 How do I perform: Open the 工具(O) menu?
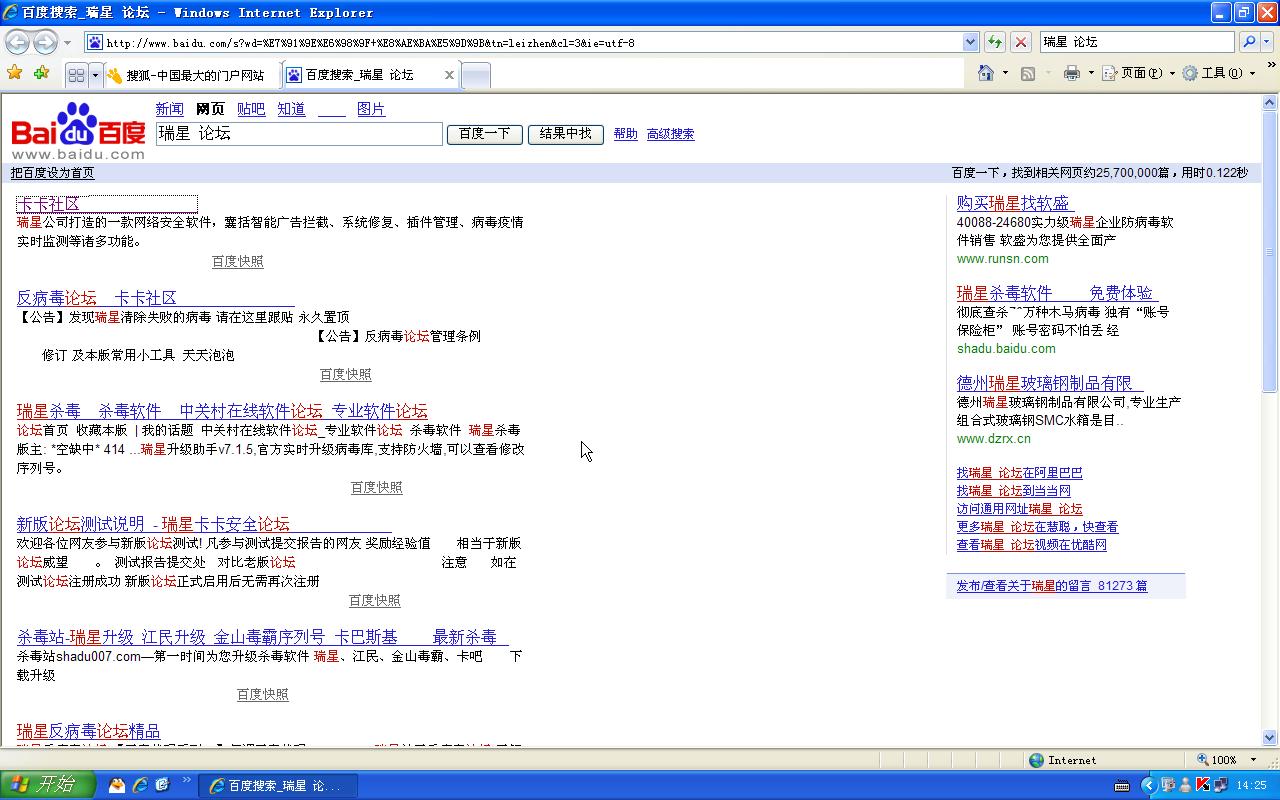[1219, 73]
